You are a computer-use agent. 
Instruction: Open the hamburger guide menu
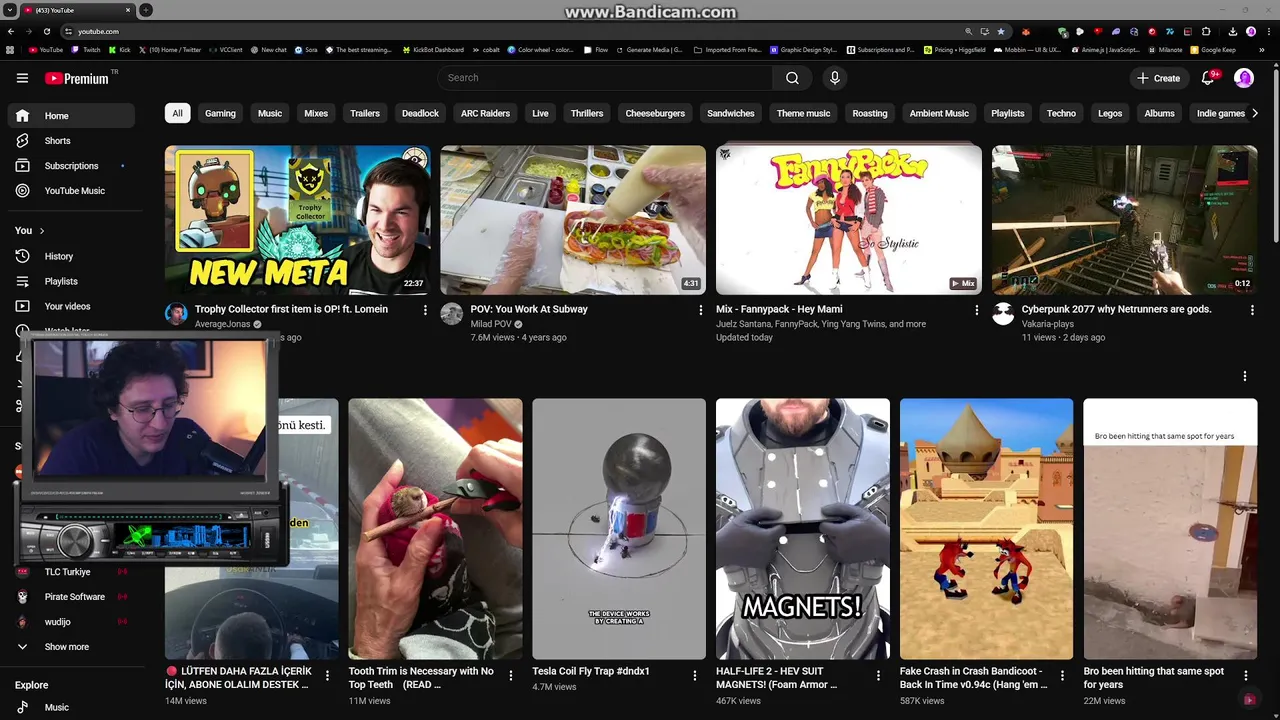point(22,78)
